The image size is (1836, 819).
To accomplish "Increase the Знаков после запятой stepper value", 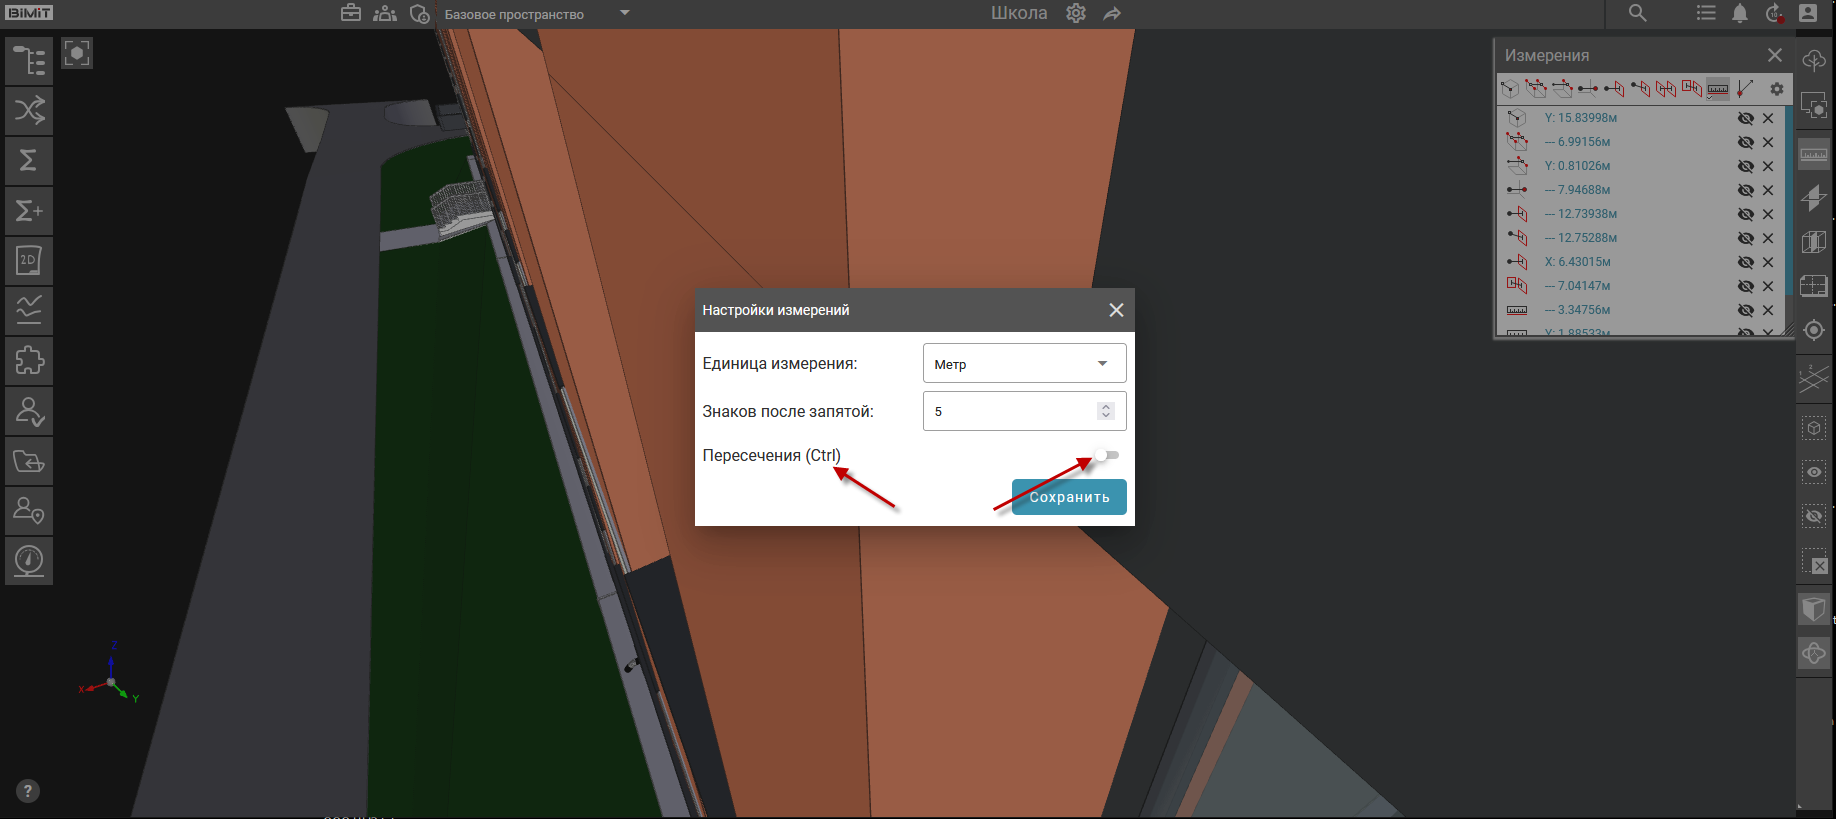I will pos(1105,406).
